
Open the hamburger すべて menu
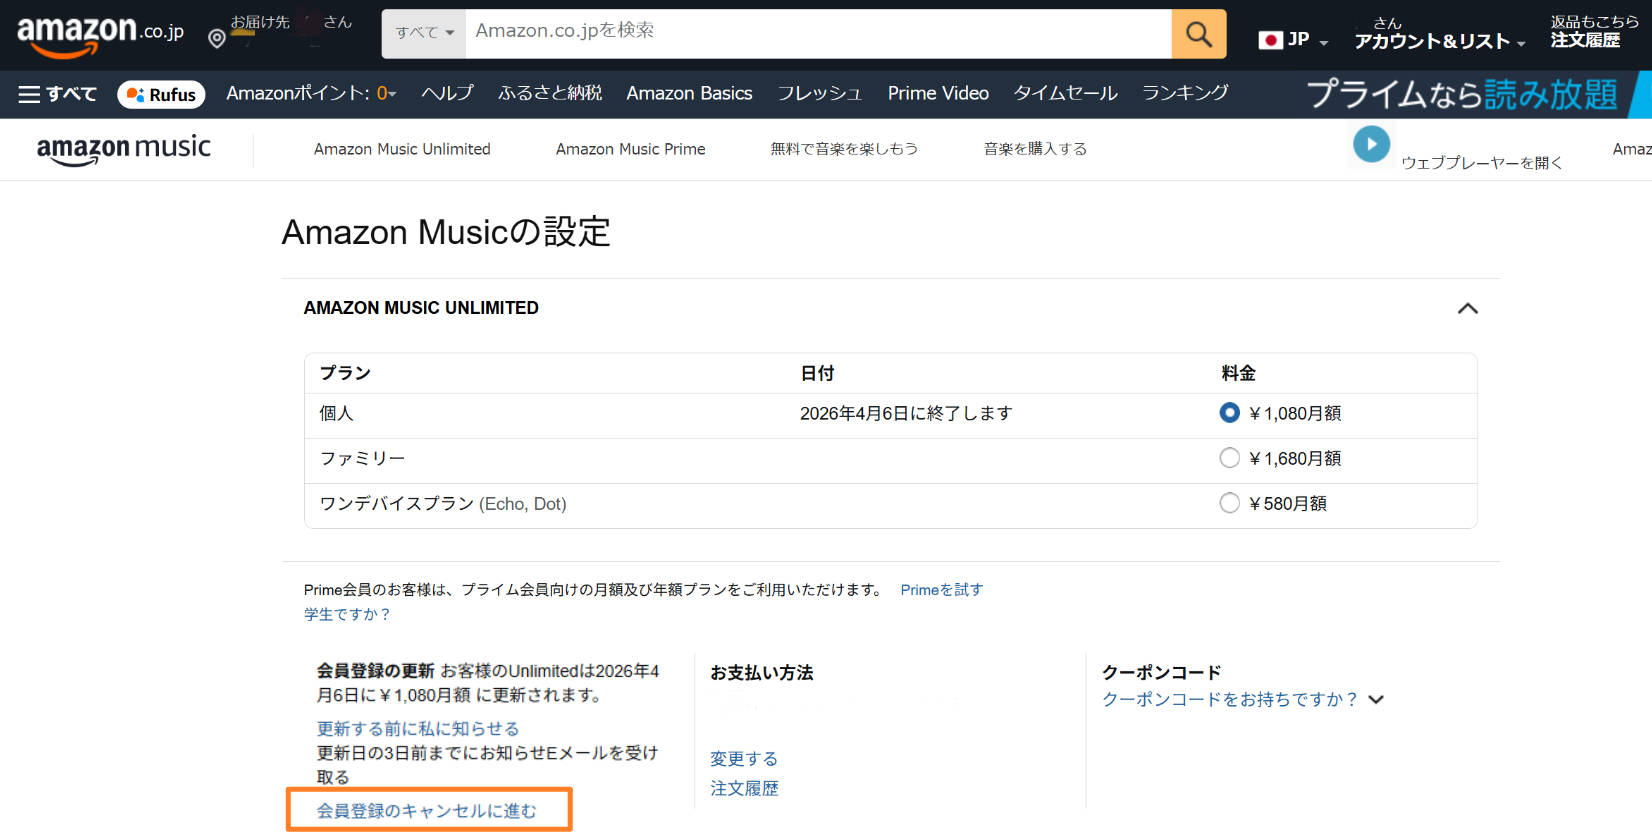58,94
